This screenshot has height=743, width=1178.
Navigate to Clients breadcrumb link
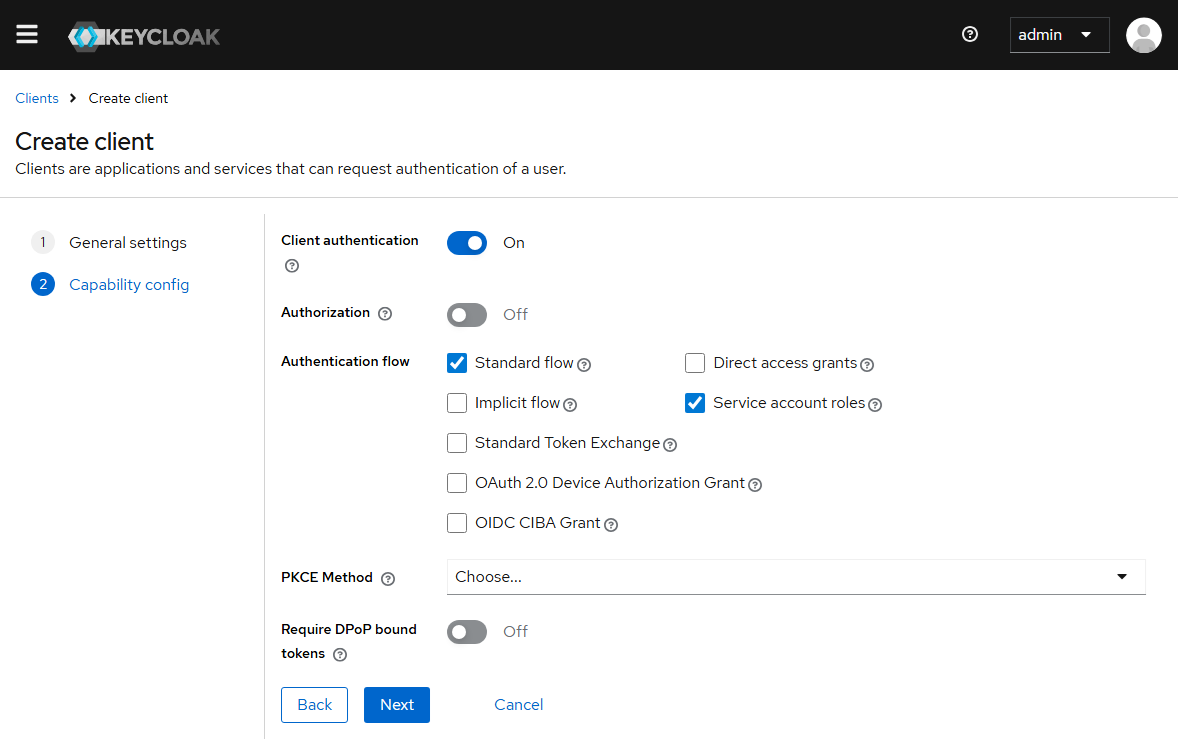[37, 98]
